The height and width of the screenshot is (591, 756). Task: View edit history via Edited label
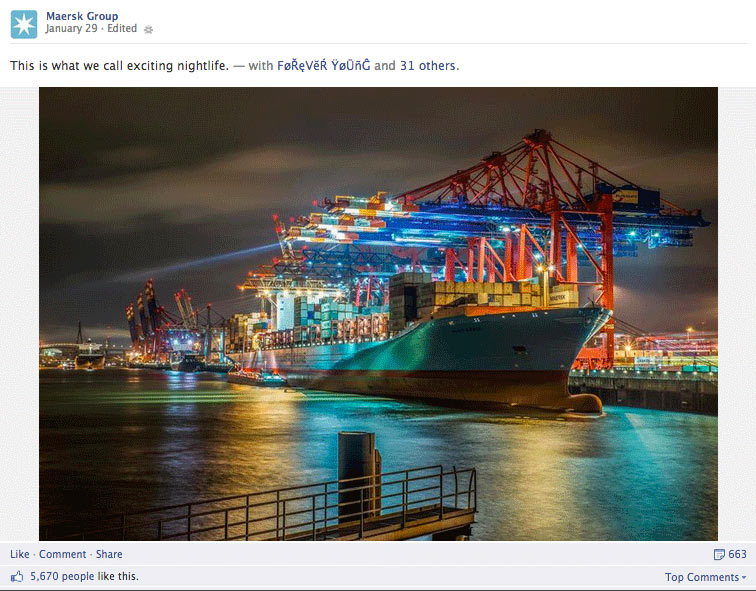pos(122,28)
